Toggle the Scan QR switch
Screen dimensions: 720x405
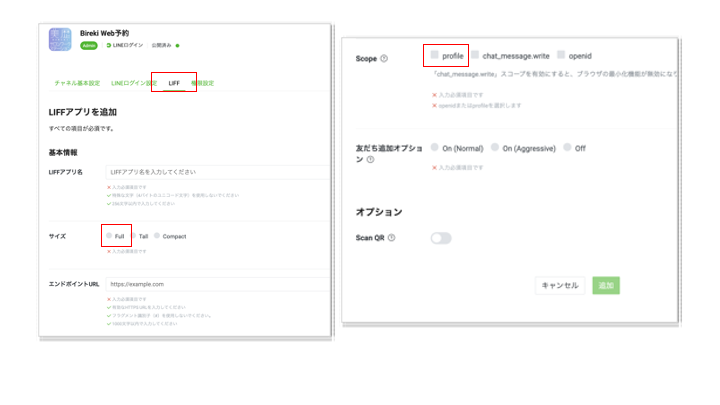[440, 238]
